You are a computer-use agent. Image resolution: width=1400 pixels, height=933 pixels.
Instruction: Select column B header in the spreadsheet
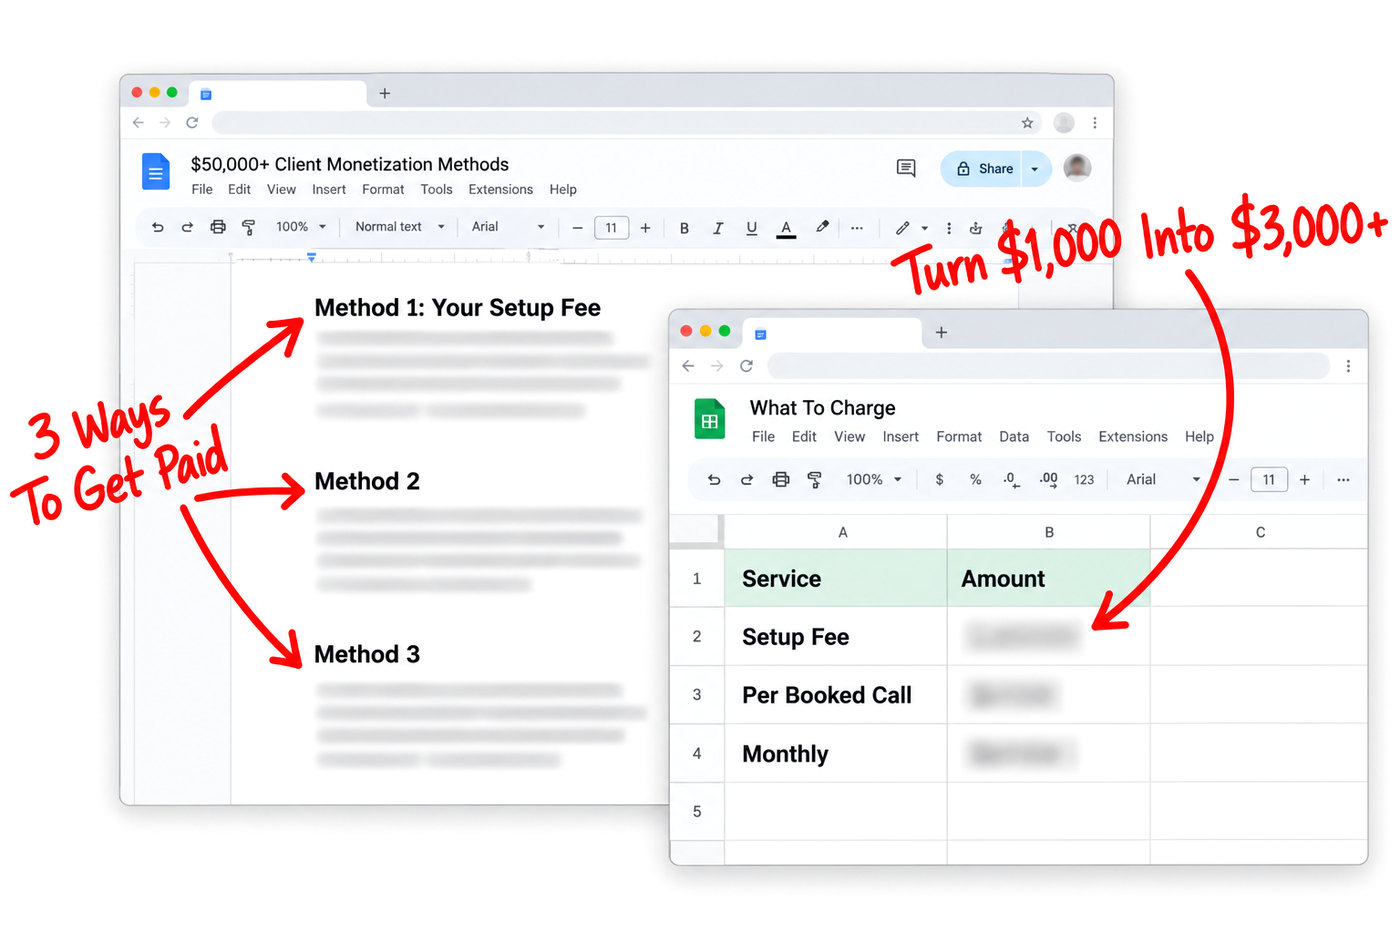[1048, 532]
